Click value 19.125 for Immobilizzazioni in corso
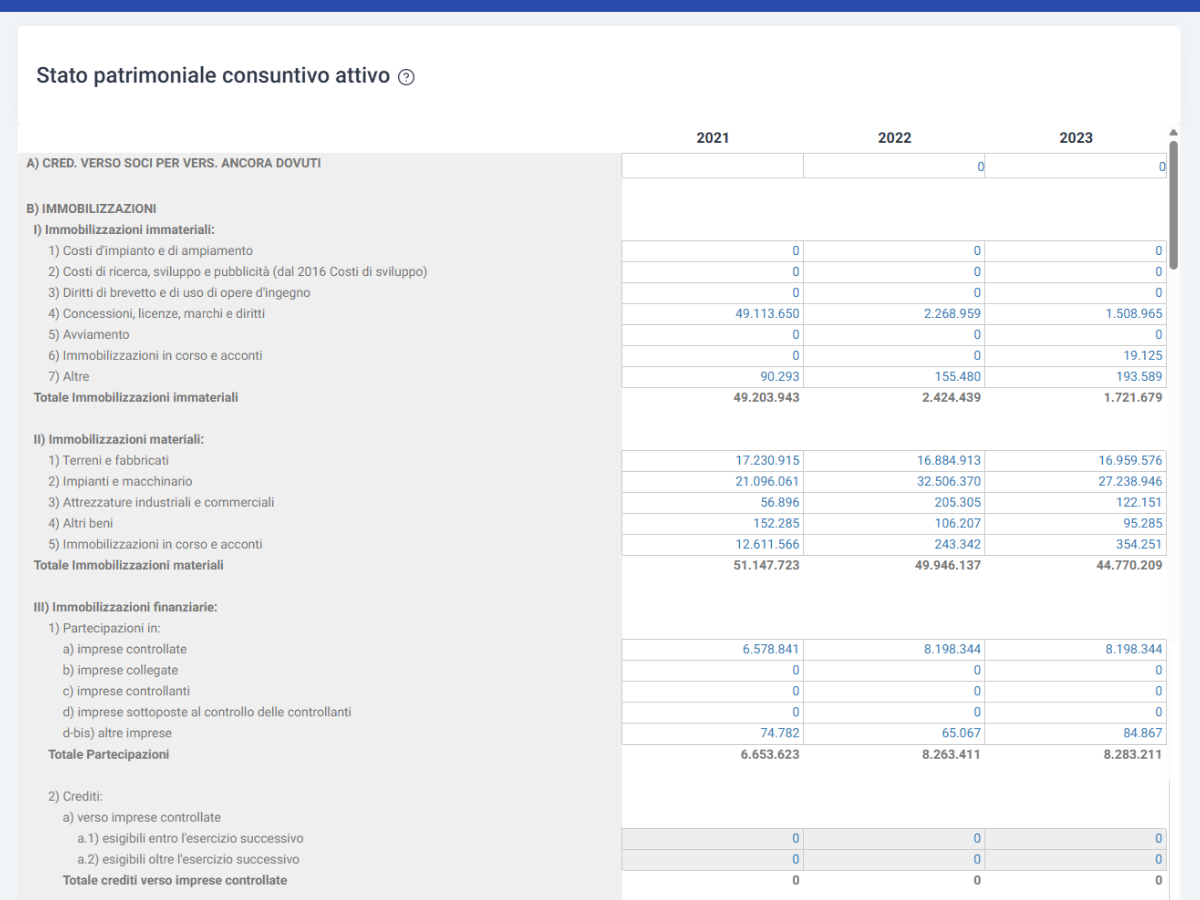 pos(1144,356)
